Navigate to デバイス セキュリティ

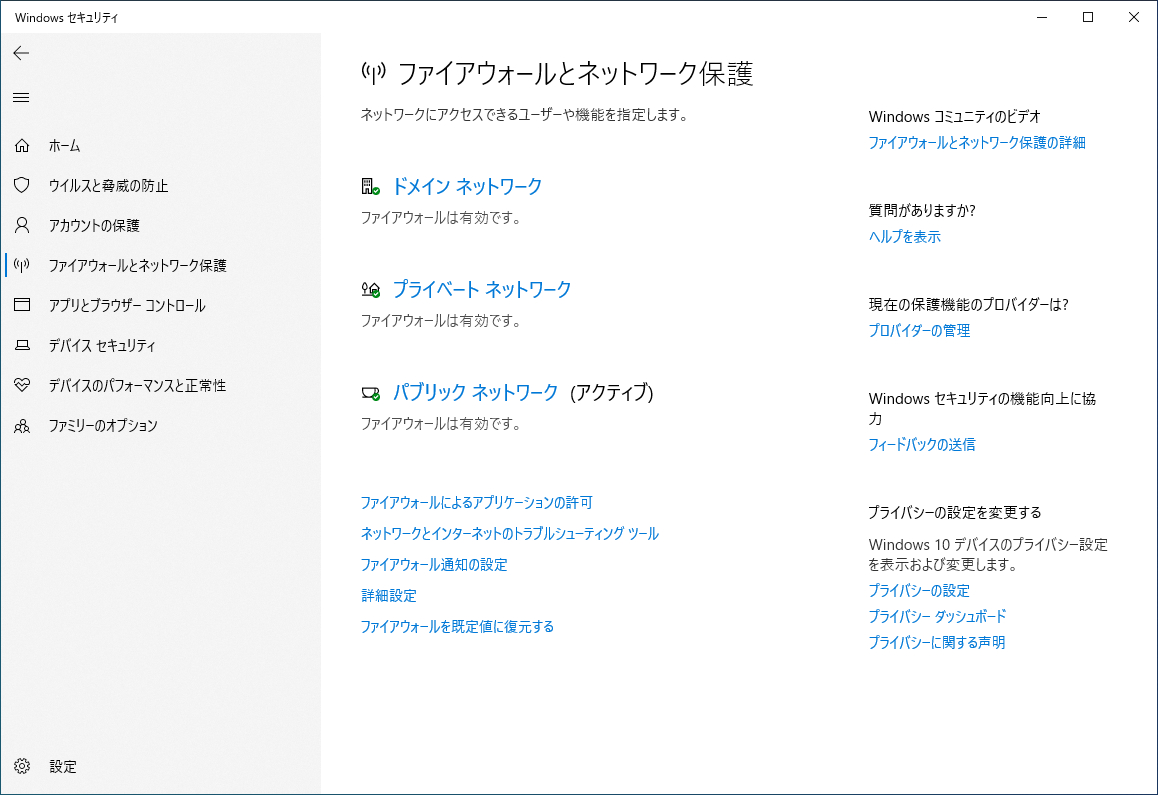[x=102, y=346]
